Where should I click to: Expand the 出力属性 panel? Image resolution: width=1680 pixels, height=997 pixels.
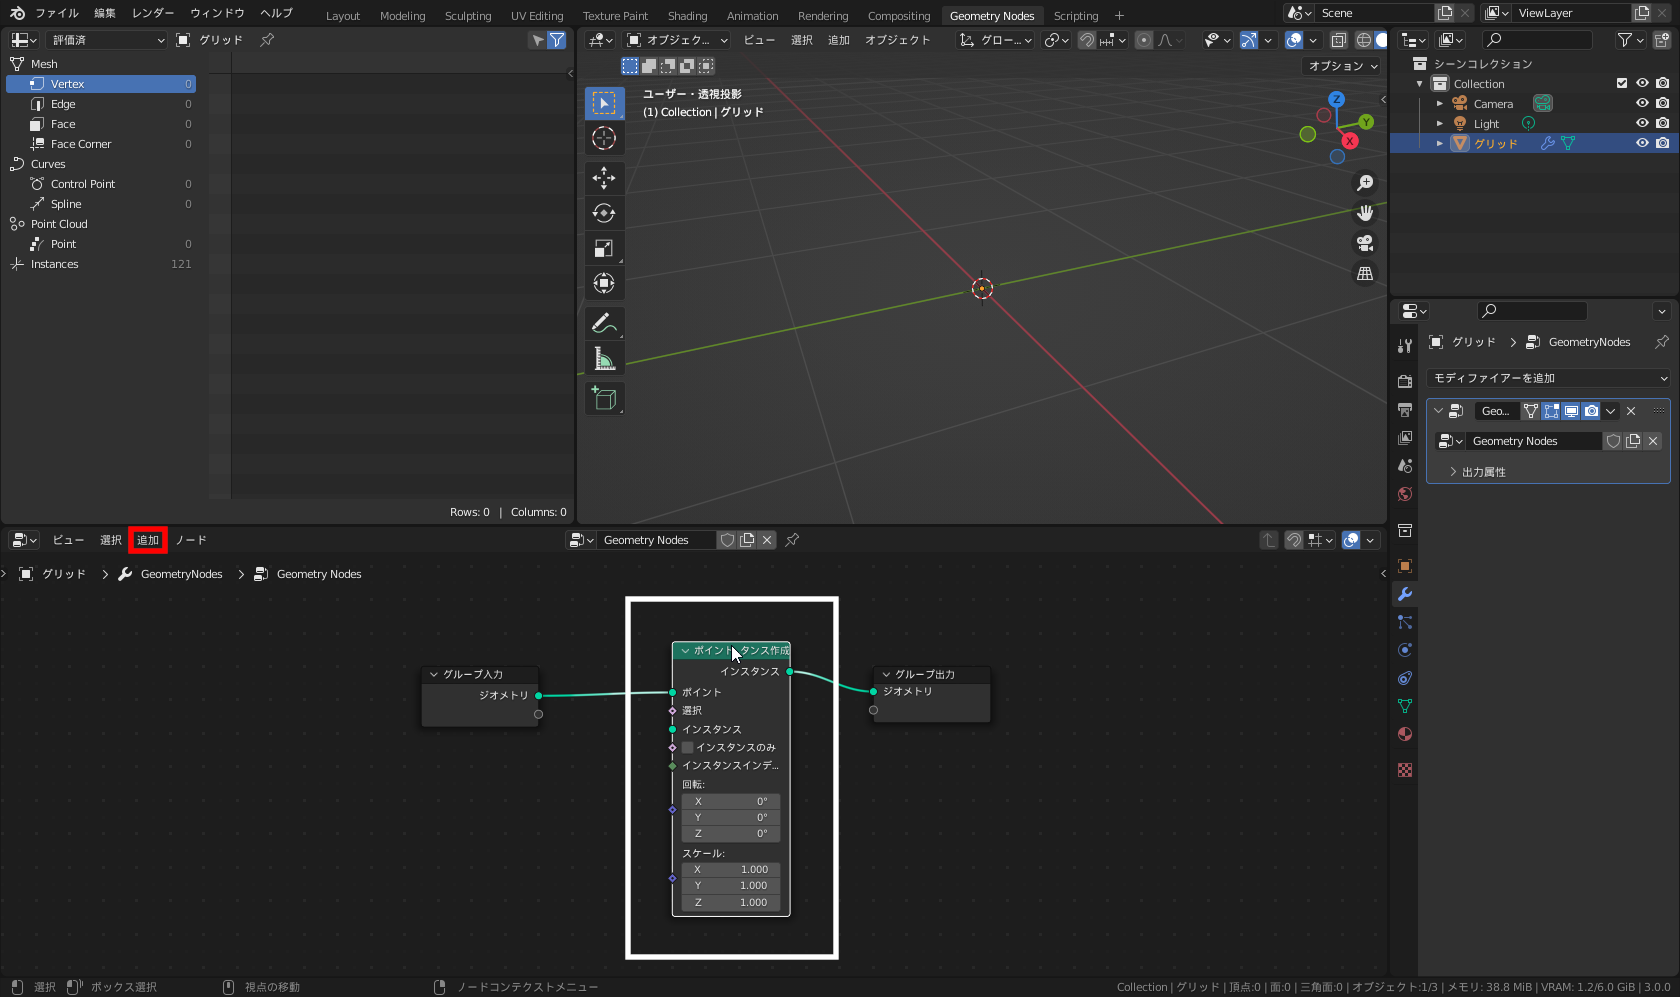tap(1483, 472)
